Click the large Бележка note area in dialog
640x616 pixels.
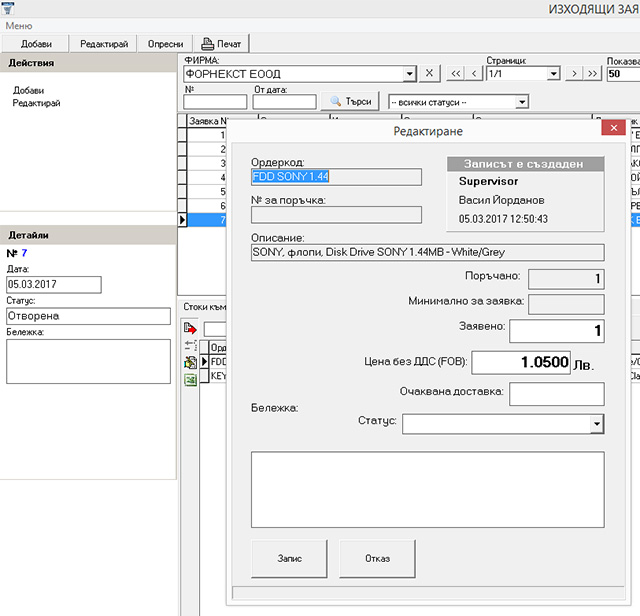pos(428,489)
